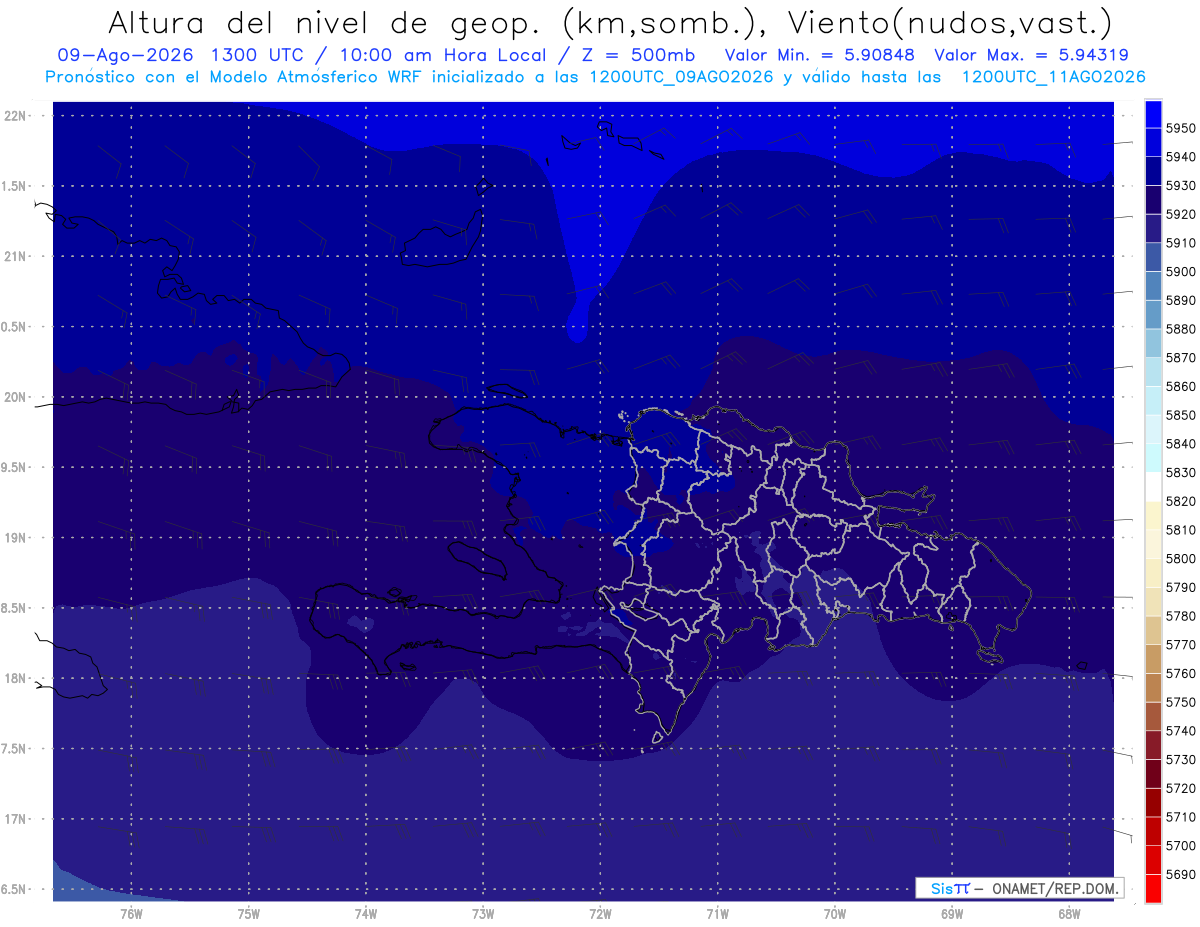Screen dimensions: 1200x927
Task: Click '10:00 am Hora Local' text
Action: pos(446,55)
